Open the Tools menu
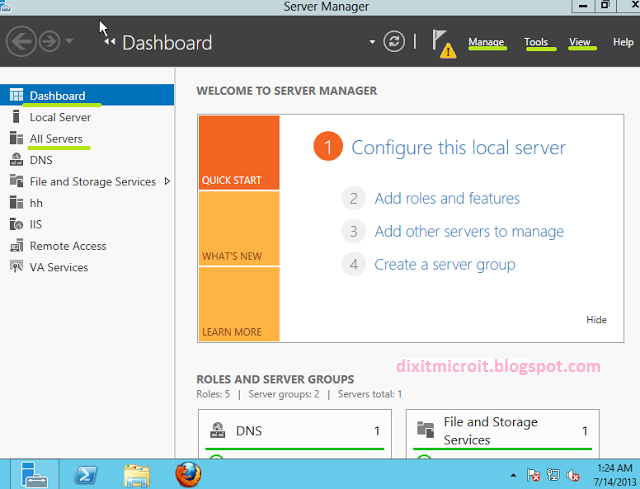Viewport: 640px width, 489px height. pyautogui.click(x=536, y=42)
